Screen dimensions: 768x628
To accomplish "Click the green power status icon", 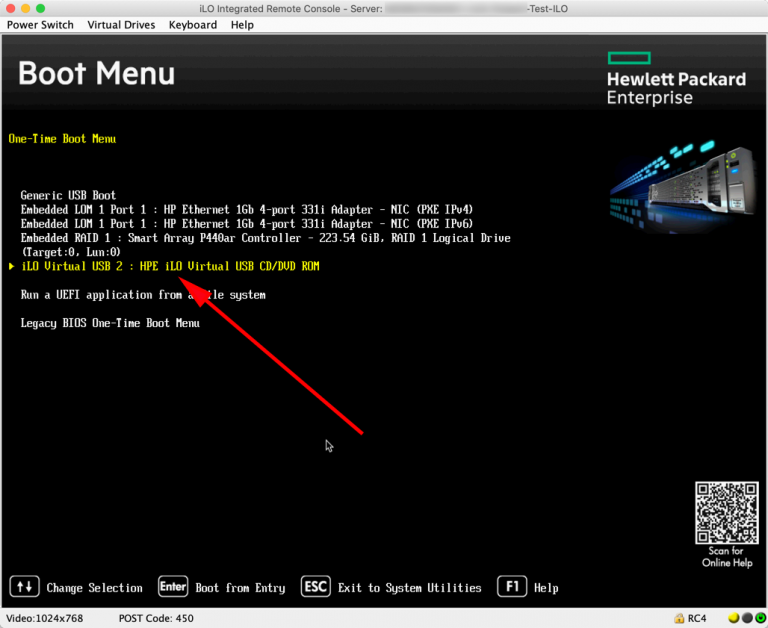I will coord(761,618).
